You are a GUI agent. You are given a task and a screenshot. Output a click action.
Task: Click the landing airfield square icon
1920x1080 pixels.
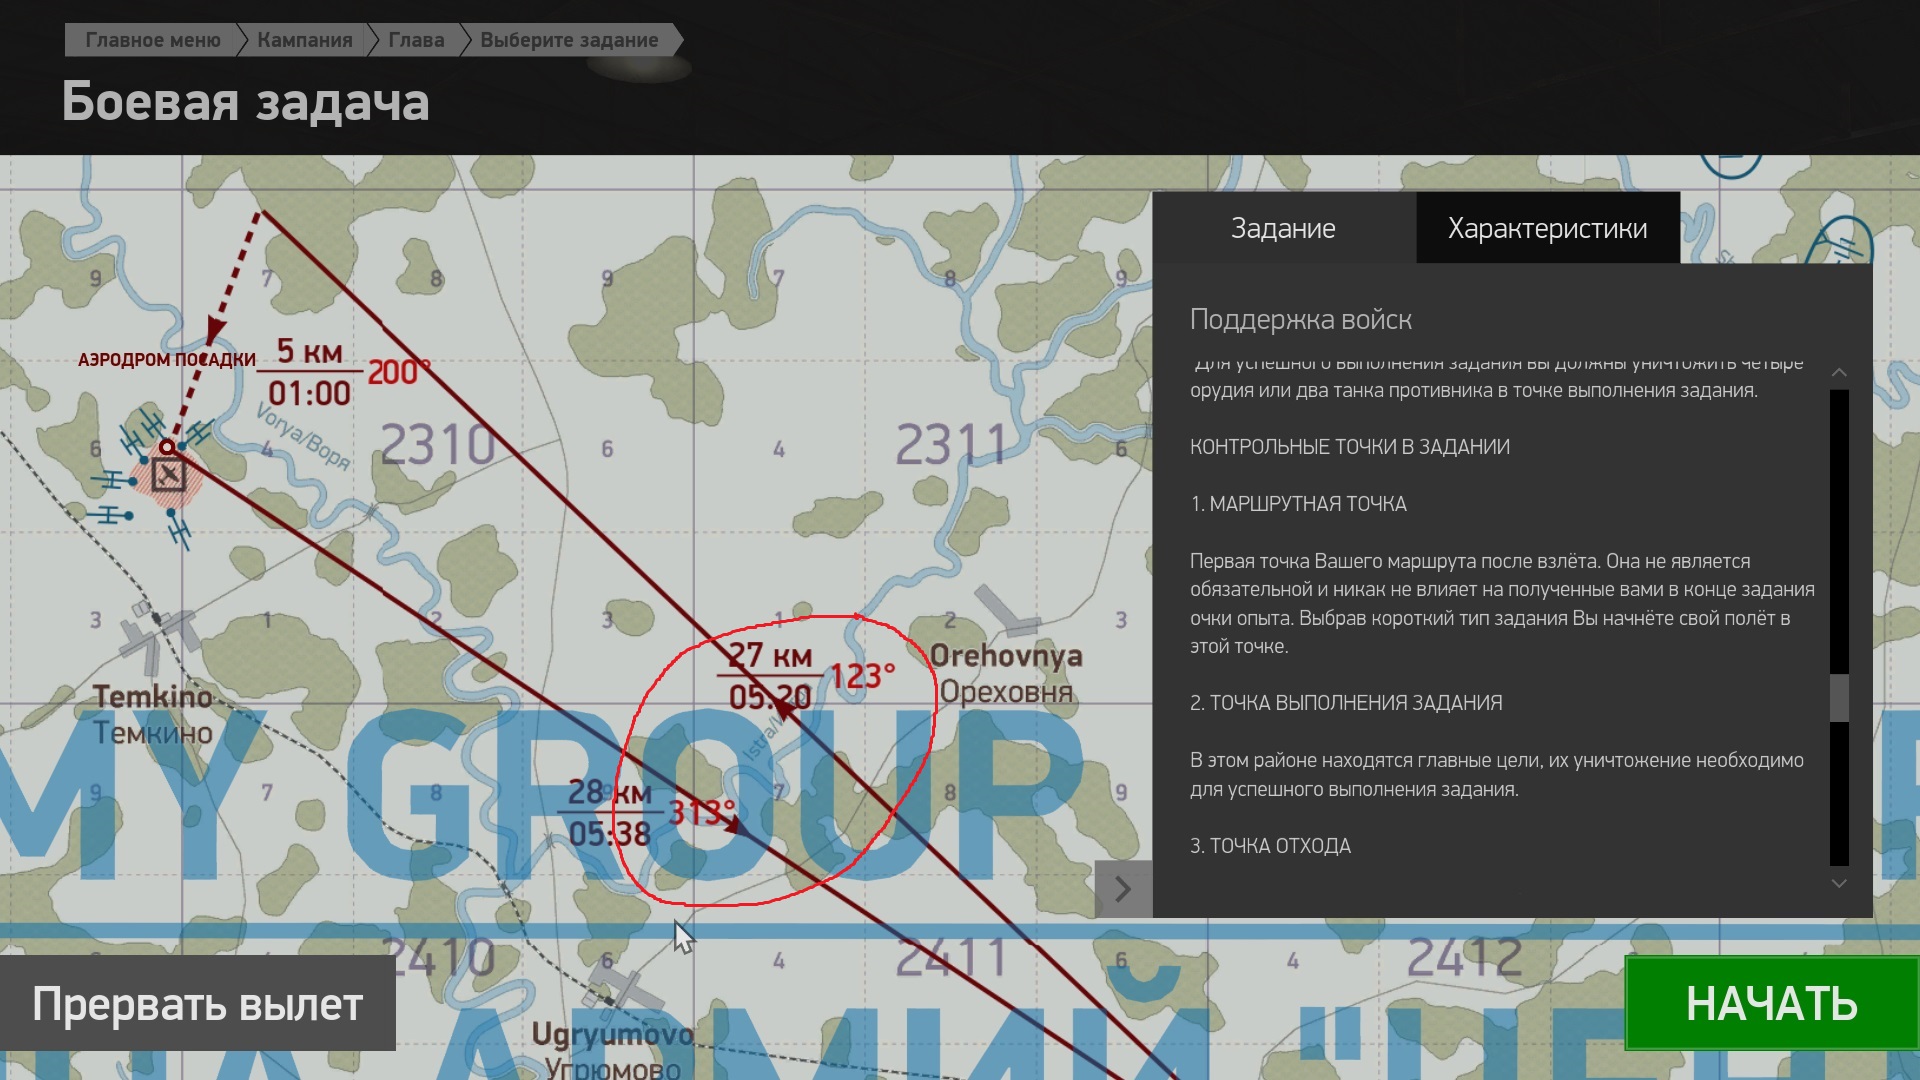[x=168, y=476]
